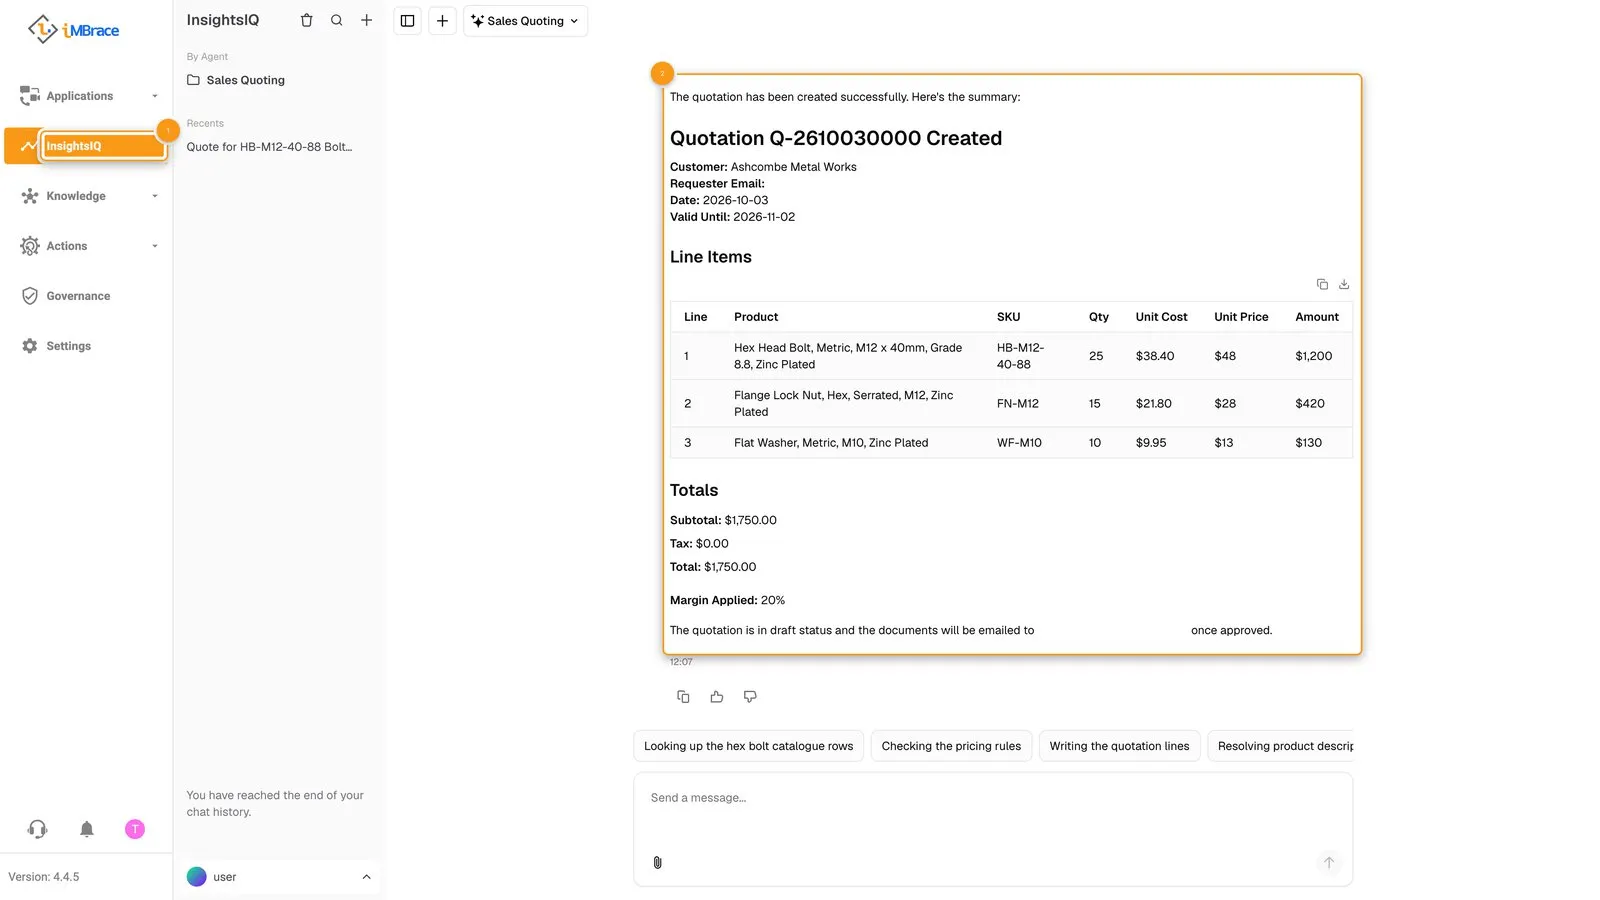Click 'Writing the quotation lines' suggestion
The image size is (1600, 900).
(x=1119, y=746)
